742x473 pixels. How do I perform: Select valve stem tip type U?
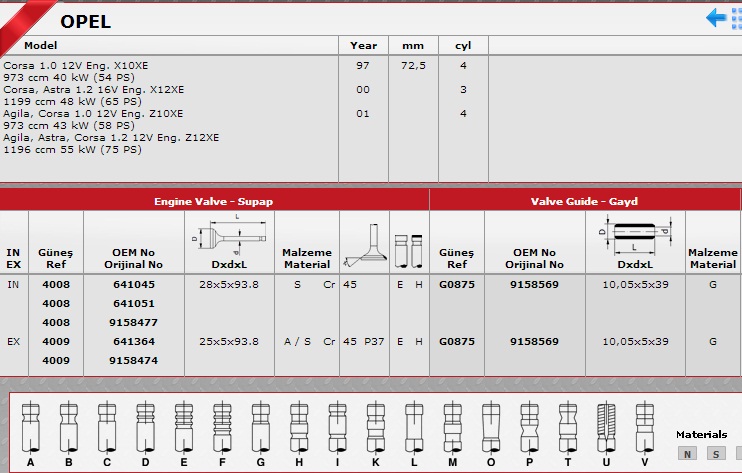605,426
